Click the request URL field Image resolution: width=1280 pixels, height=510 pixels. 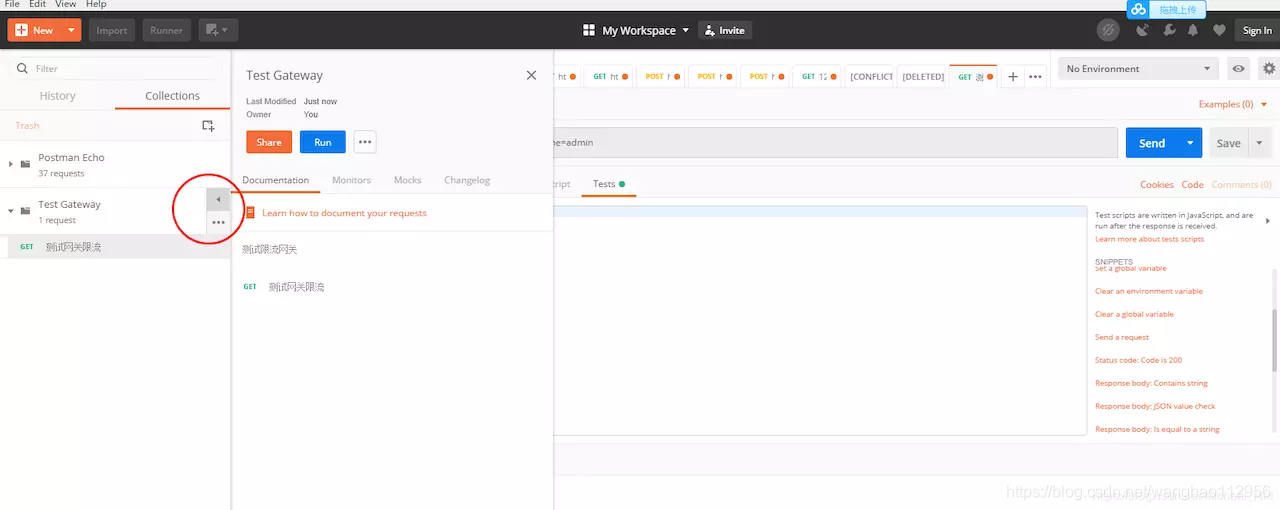pyautogui.click(x=835, y=142)
